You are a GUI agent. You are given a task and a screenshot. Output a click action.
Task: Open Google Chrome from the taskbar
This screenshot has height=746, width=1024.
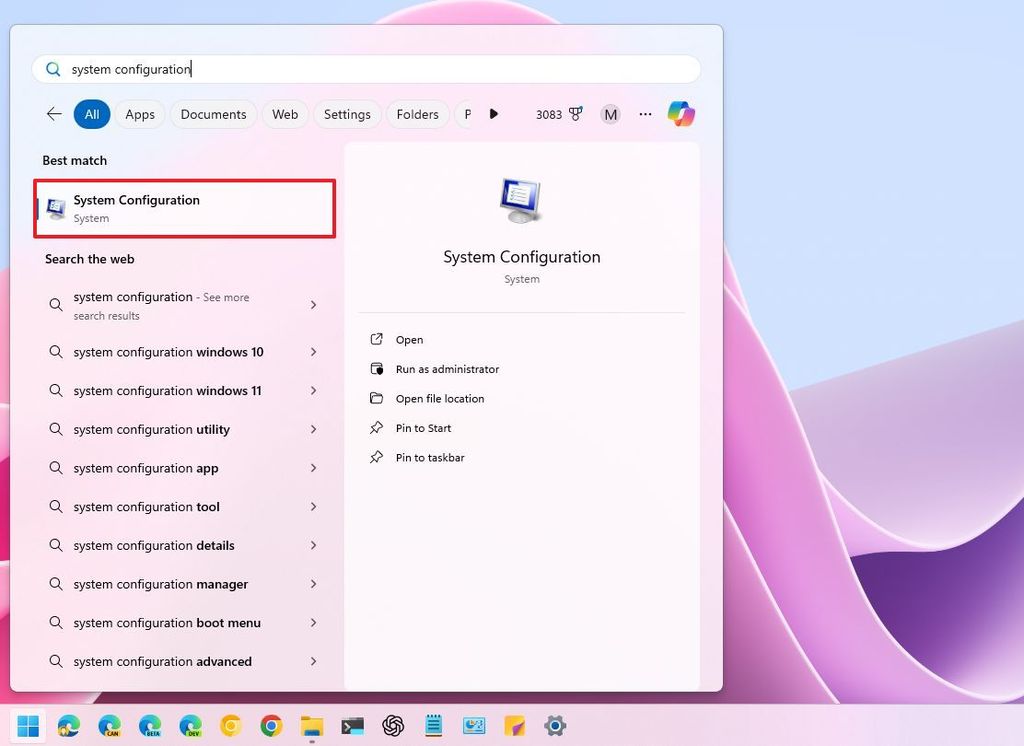[x=271, y=725]
